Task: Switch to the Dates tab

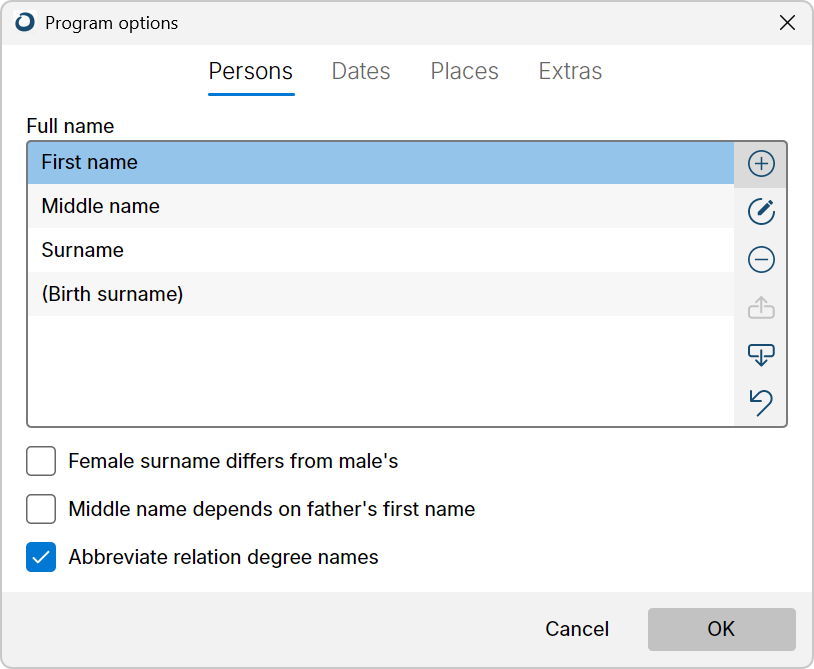Action: [x=361, y=71]
